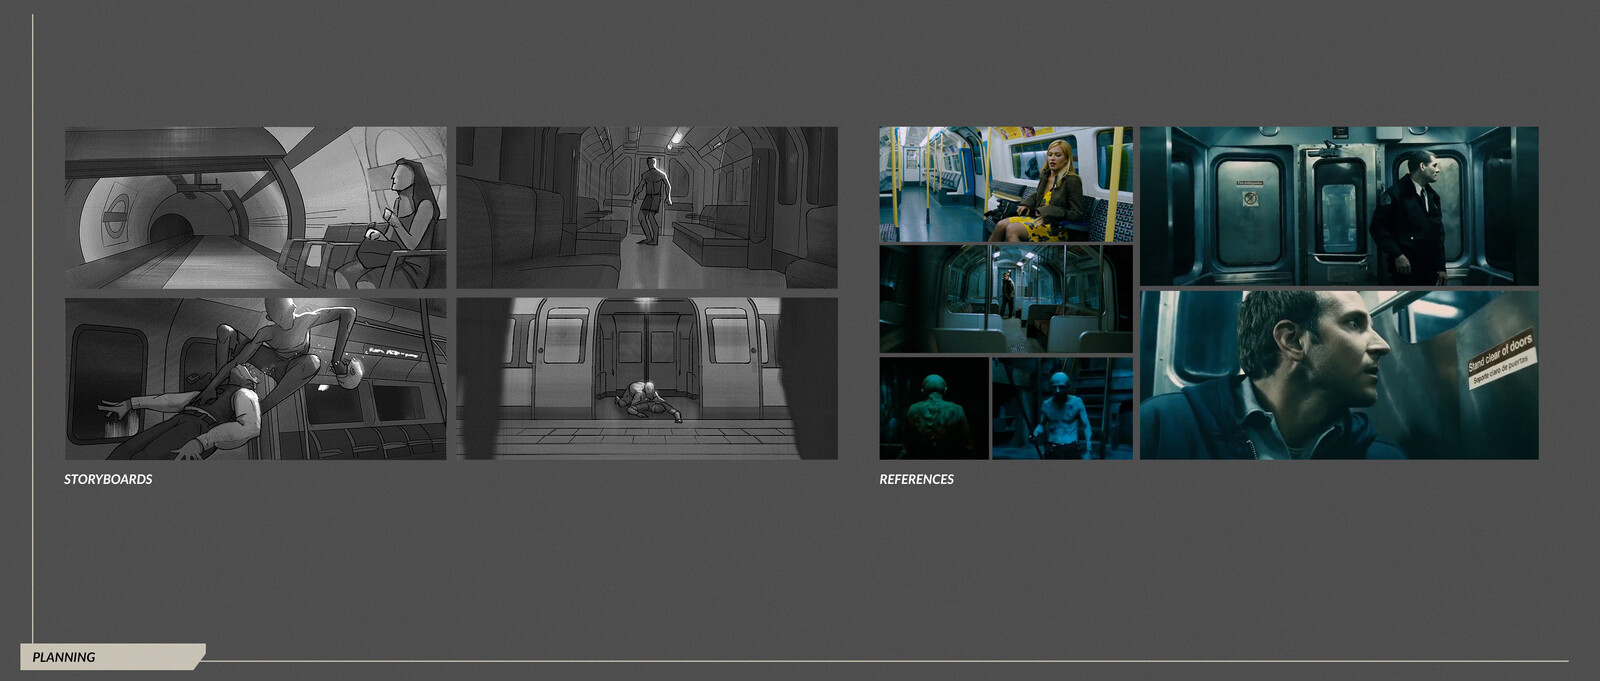
Task: Click the STORYBOARDS caption
Action: (x=108, y=479)
